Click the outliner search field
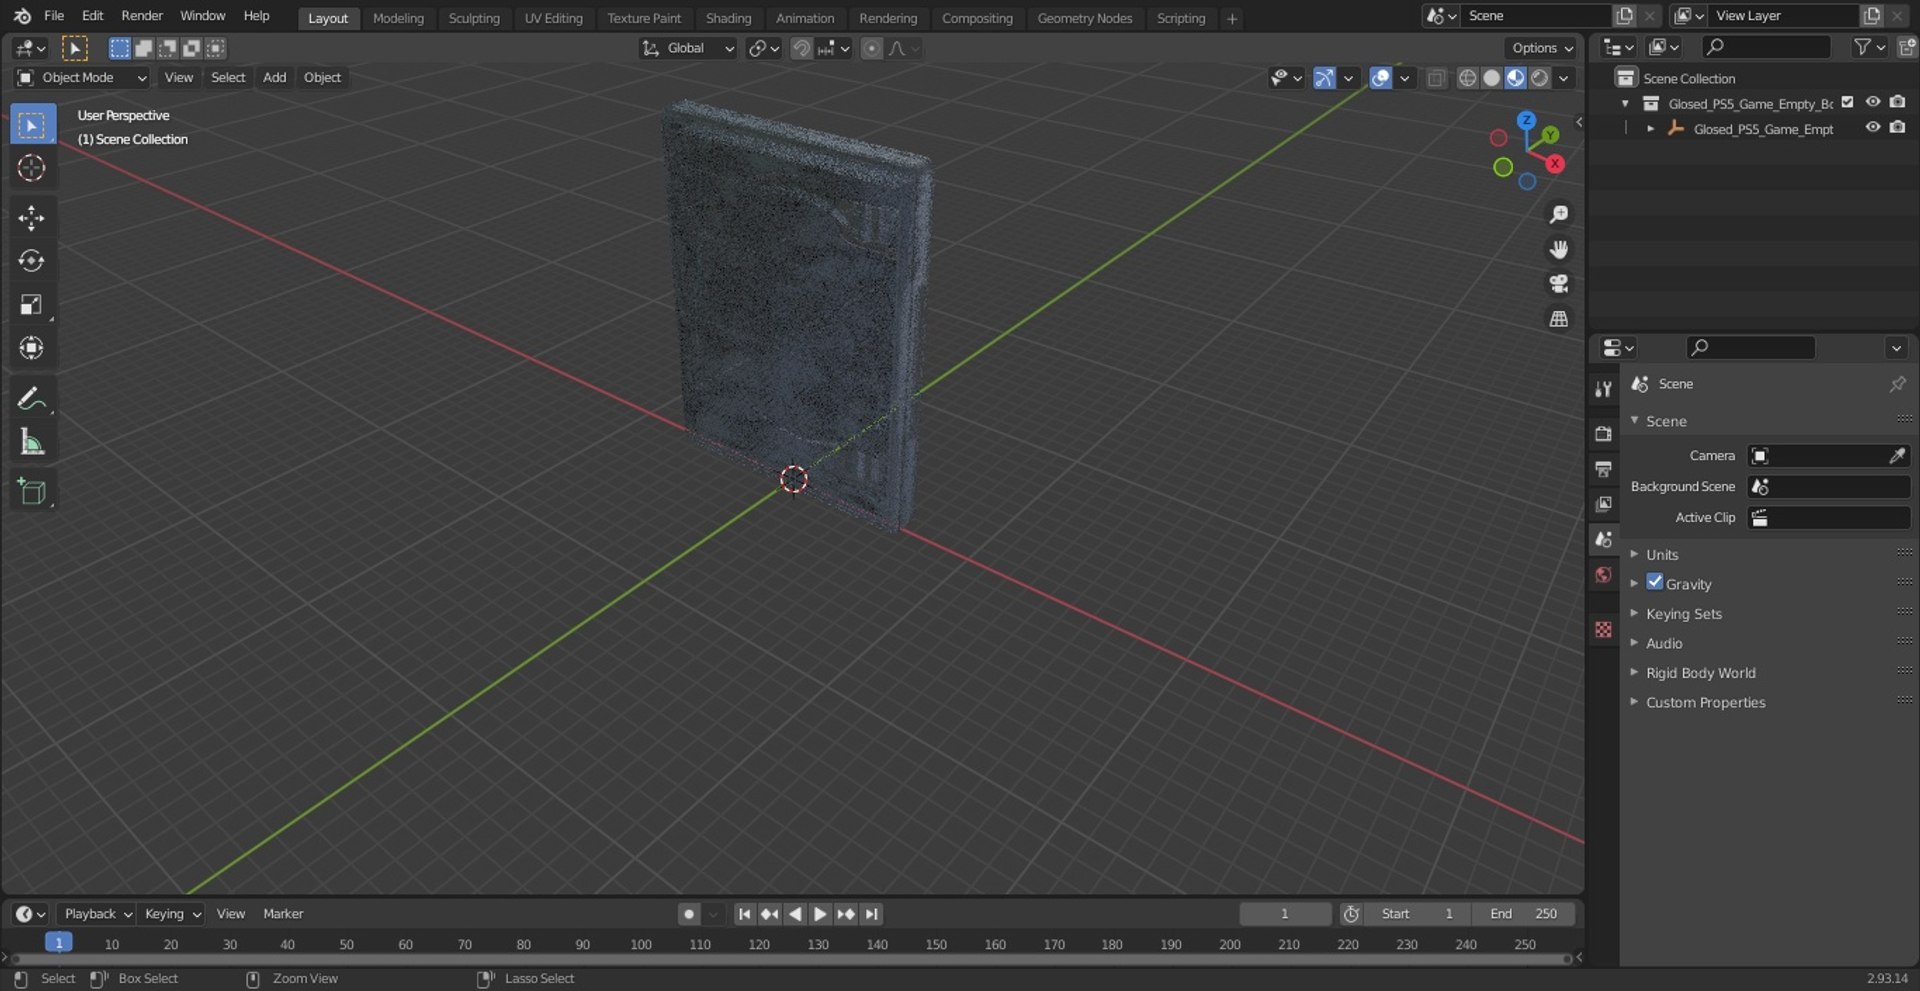The width and height of the screenshot is (1920, 991). (x=1765, y=47)
